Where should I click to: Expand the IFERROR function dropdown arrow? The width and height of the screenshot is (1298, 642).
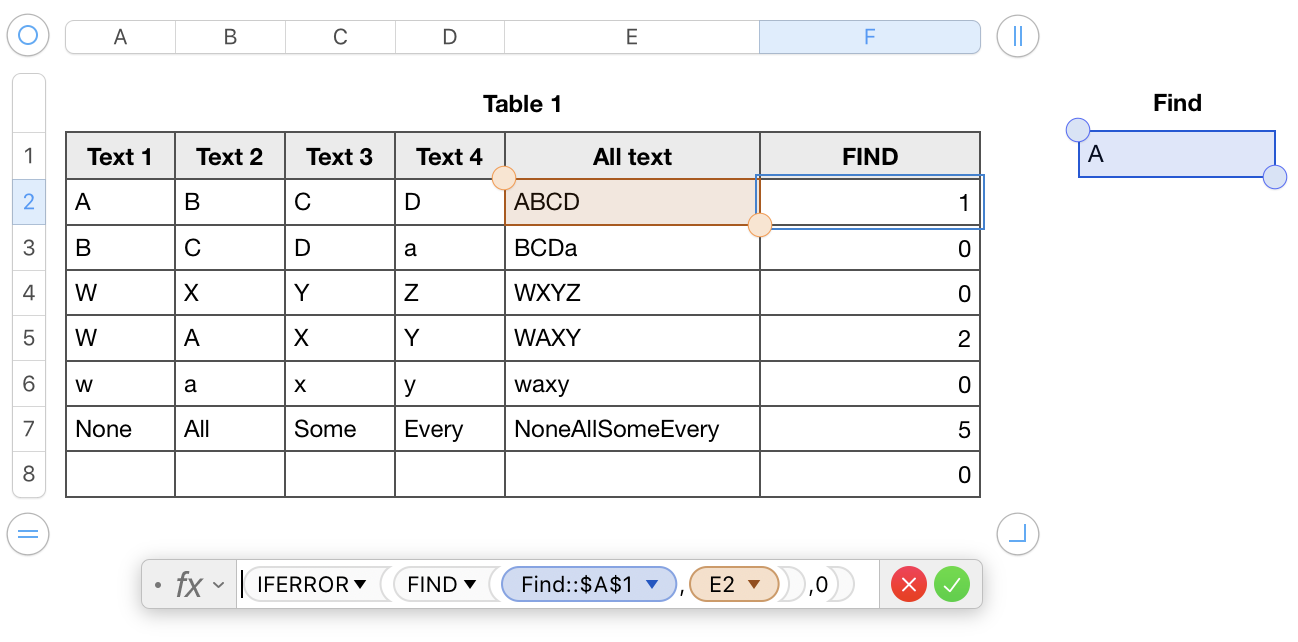[360, 585]
